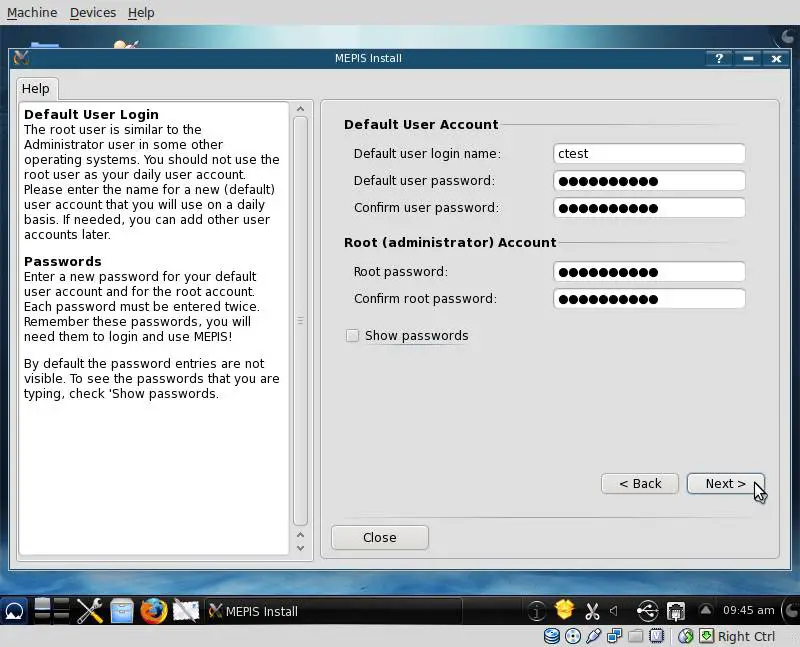Click the question mark help title button

tap(719, 58)
